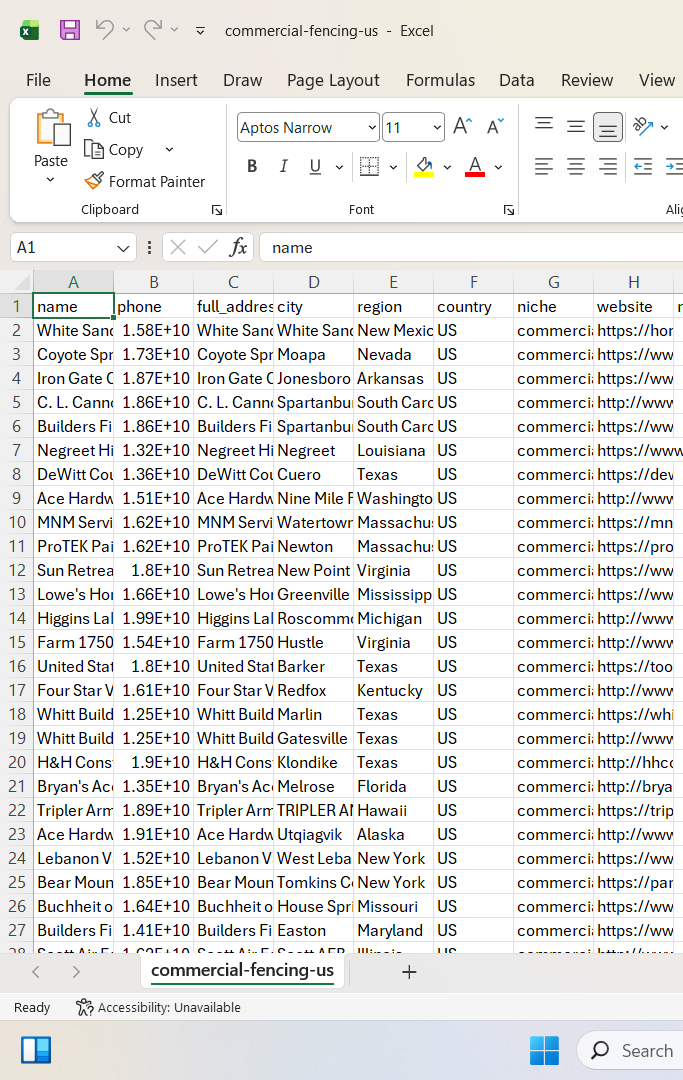The width and height of the screenshot is (683, 1080).
Task: Open Font settings dialog launcher
Action: tap(509, 210)
